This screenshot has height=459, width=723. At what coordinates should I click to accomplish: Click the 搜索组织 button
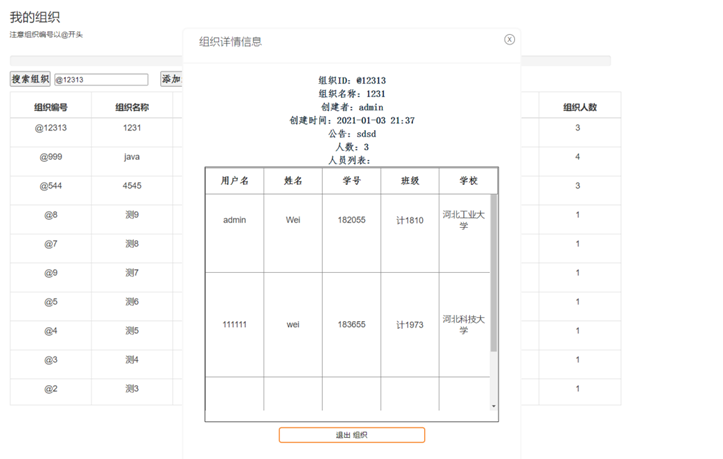[30, 79]
